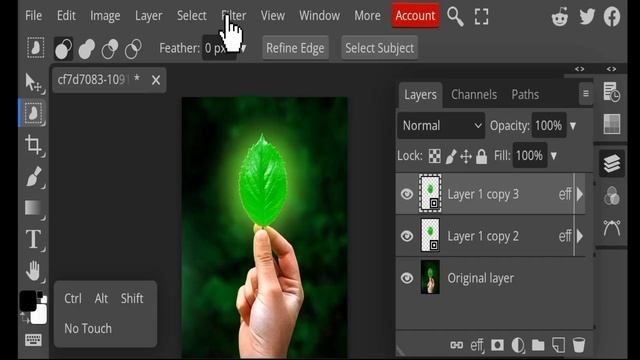
Task: Select the Brush tool
Action: click(33, 176)
